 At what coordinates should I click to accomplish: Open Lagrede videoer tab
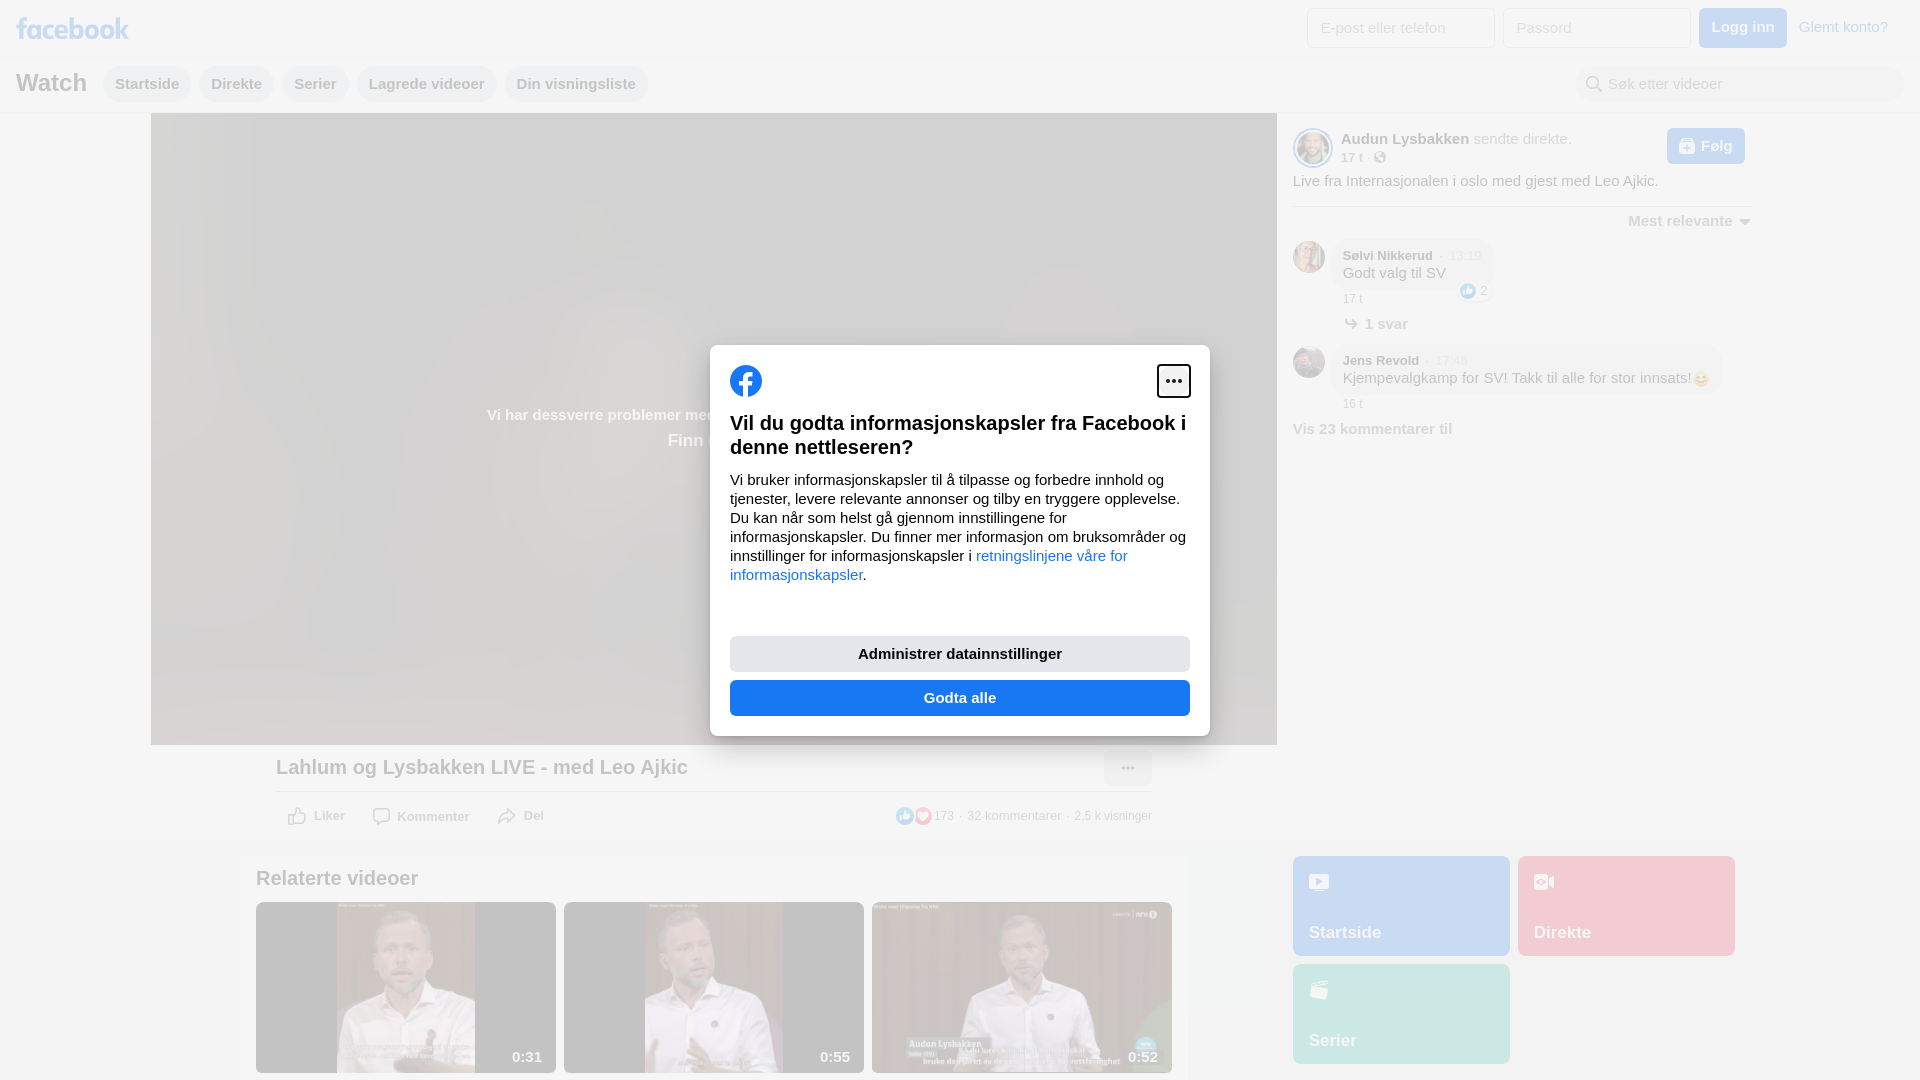coord(427,84)
